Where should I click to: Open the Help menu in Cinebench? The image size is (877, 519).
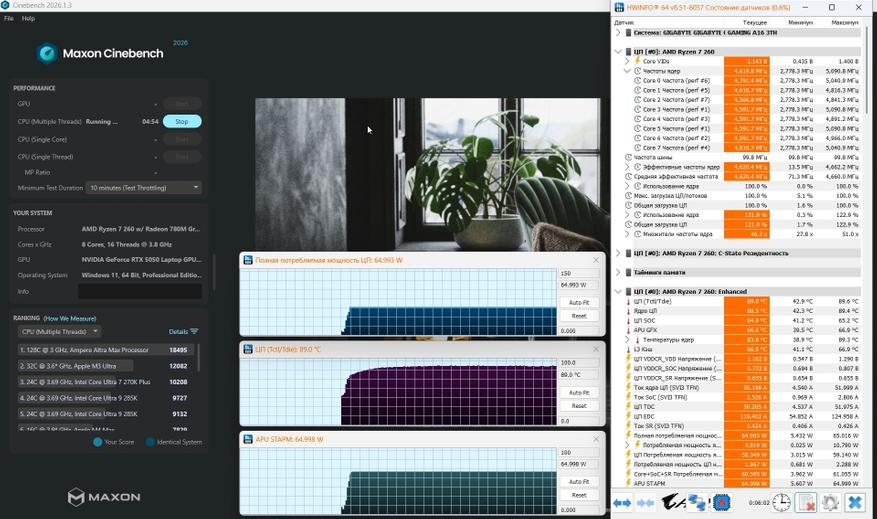[x=29, y=18]
